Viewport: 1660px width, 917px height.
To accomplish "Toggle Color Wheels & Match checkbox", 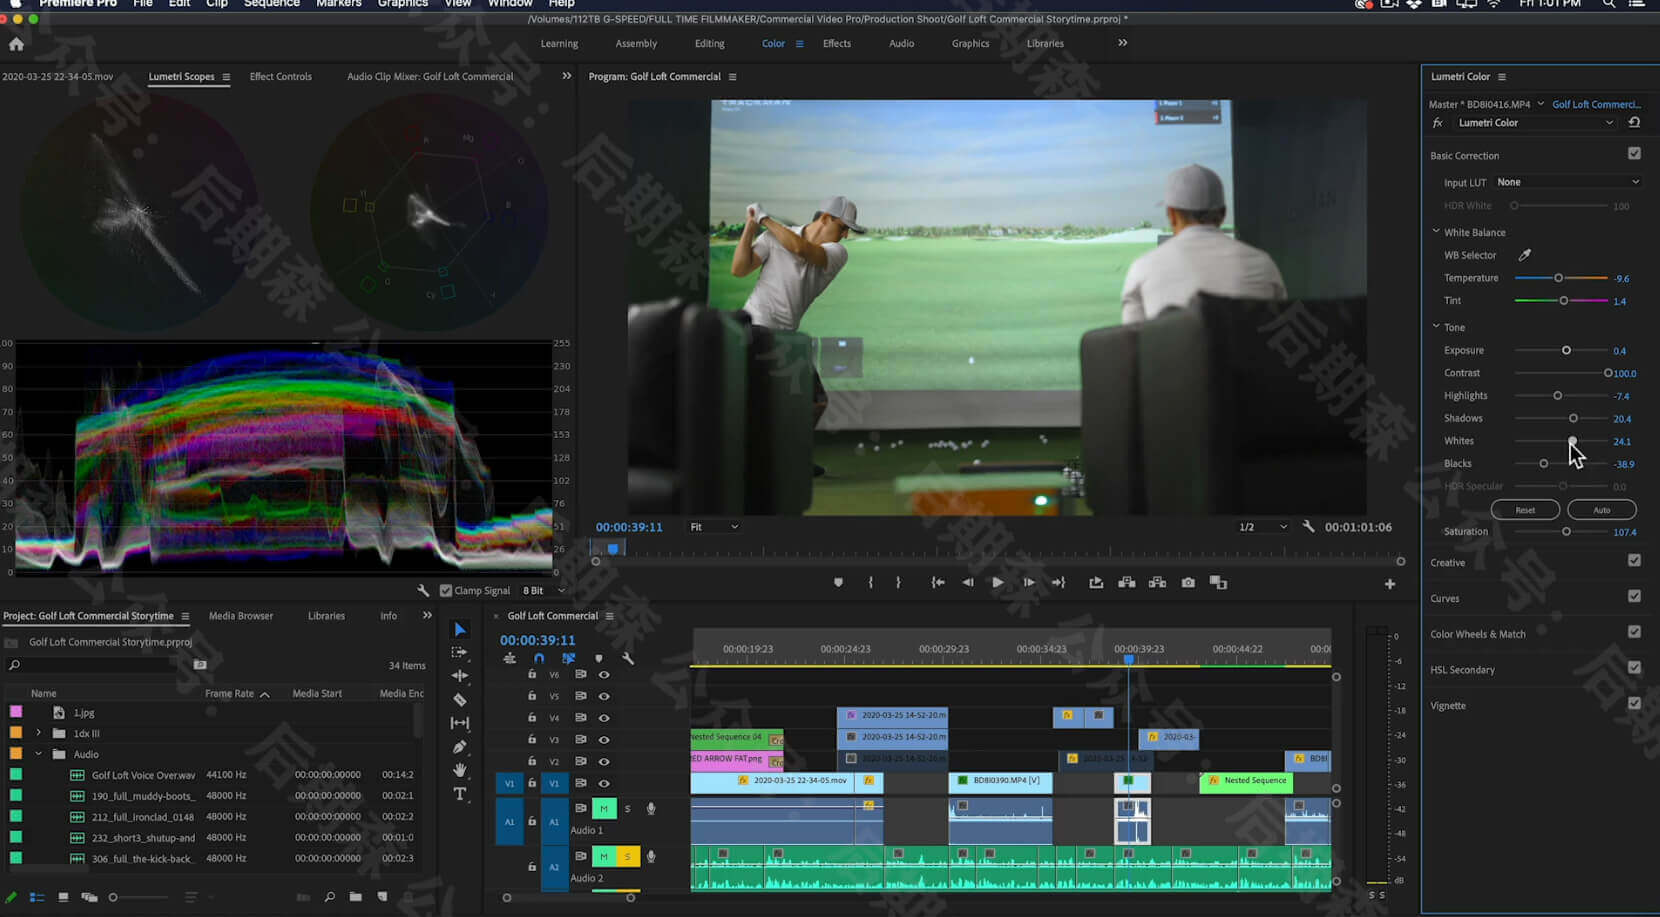I will pos(1634,632).
